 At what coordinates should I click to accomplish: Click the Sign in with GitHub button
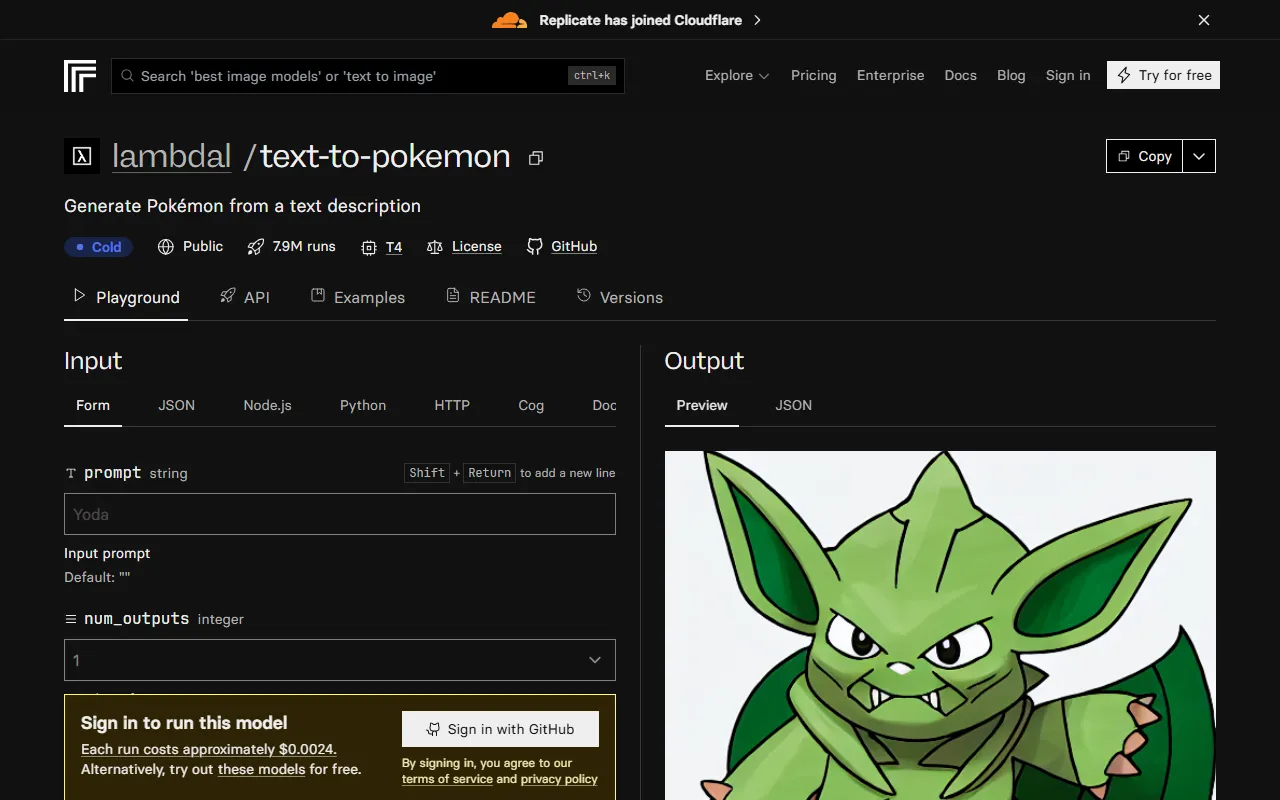point(500,729)
